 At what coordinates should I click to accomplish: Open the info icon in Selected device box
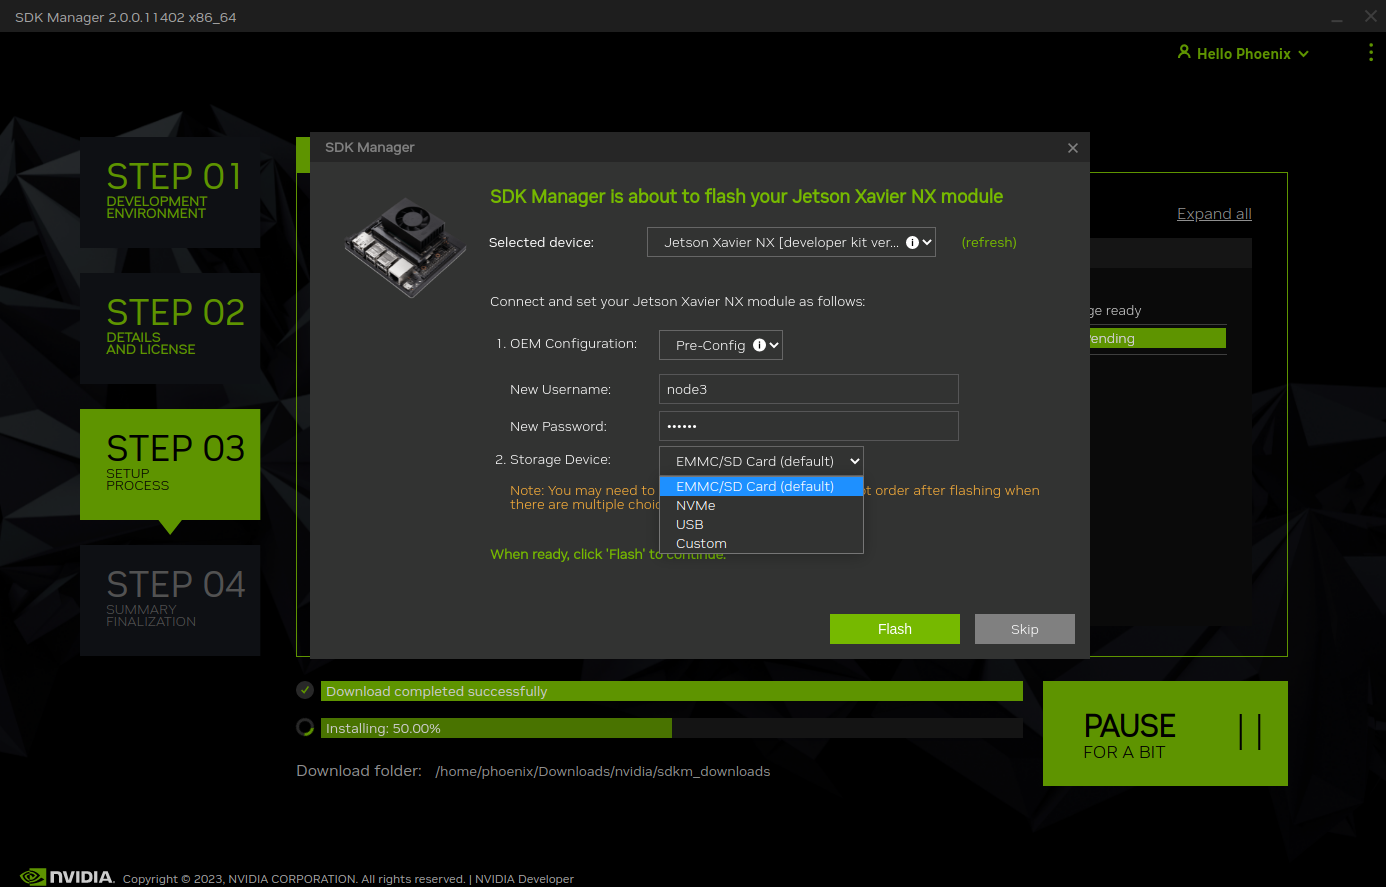(912, 242)
